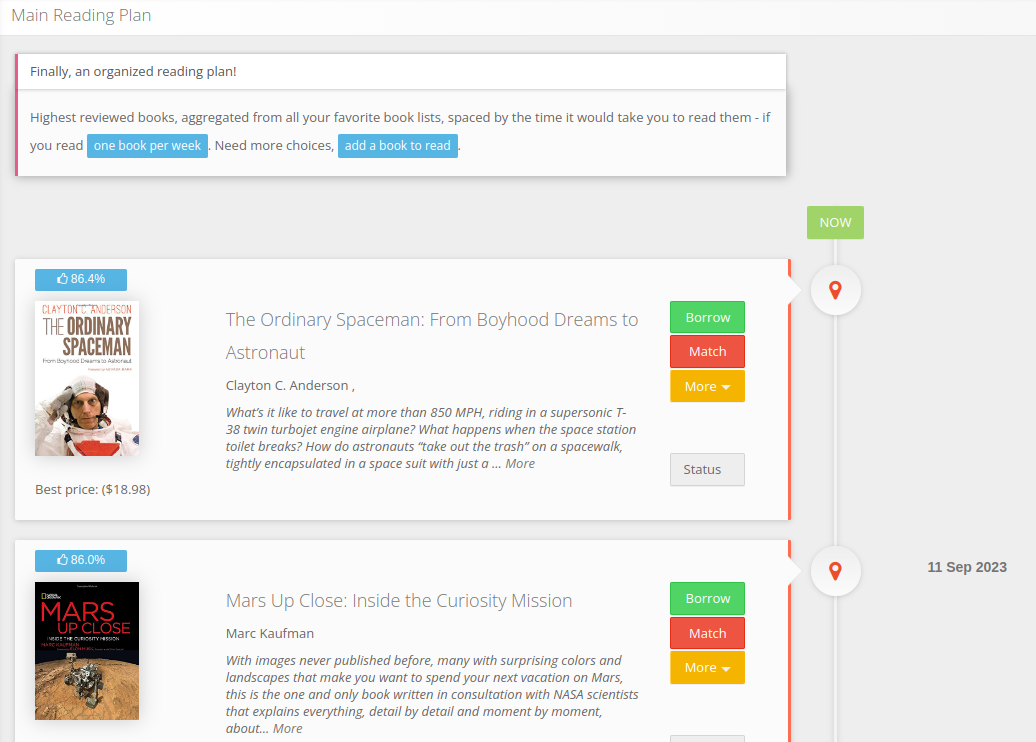This screenshot has height=742, width=1036.
Task: Borrow the Mars Up Close book
Action: point(707,598)
